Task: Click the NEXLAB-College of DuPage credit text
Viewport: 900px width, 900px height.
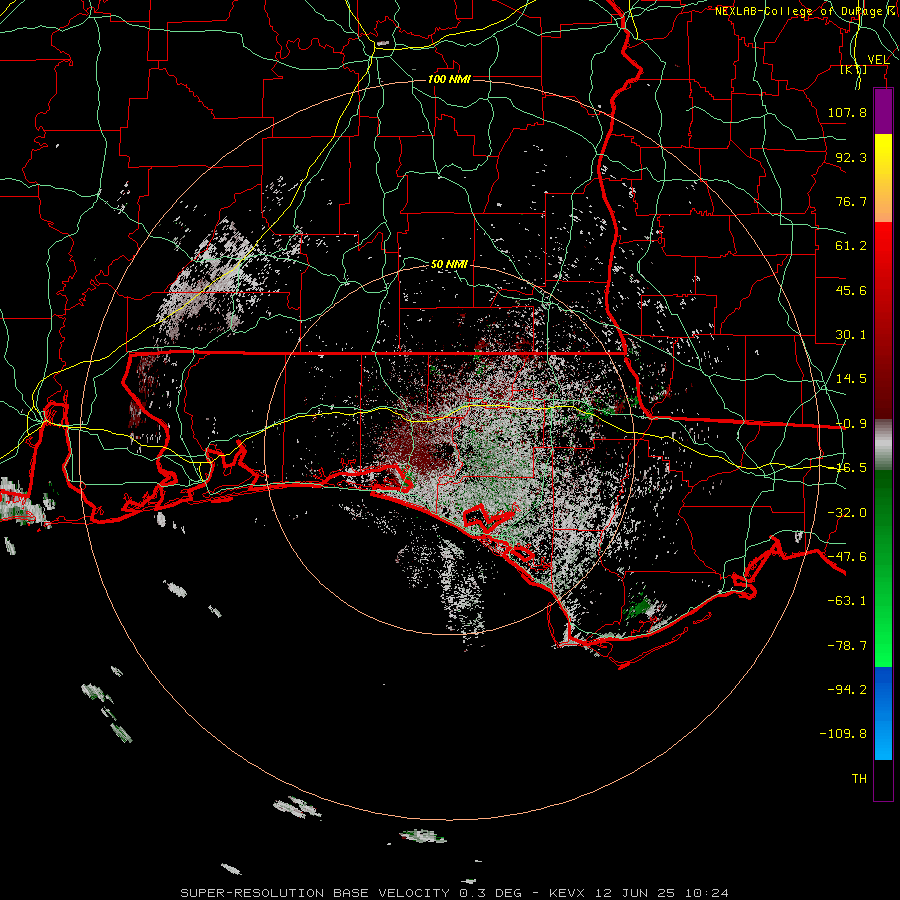Action: tap(803, 11)
